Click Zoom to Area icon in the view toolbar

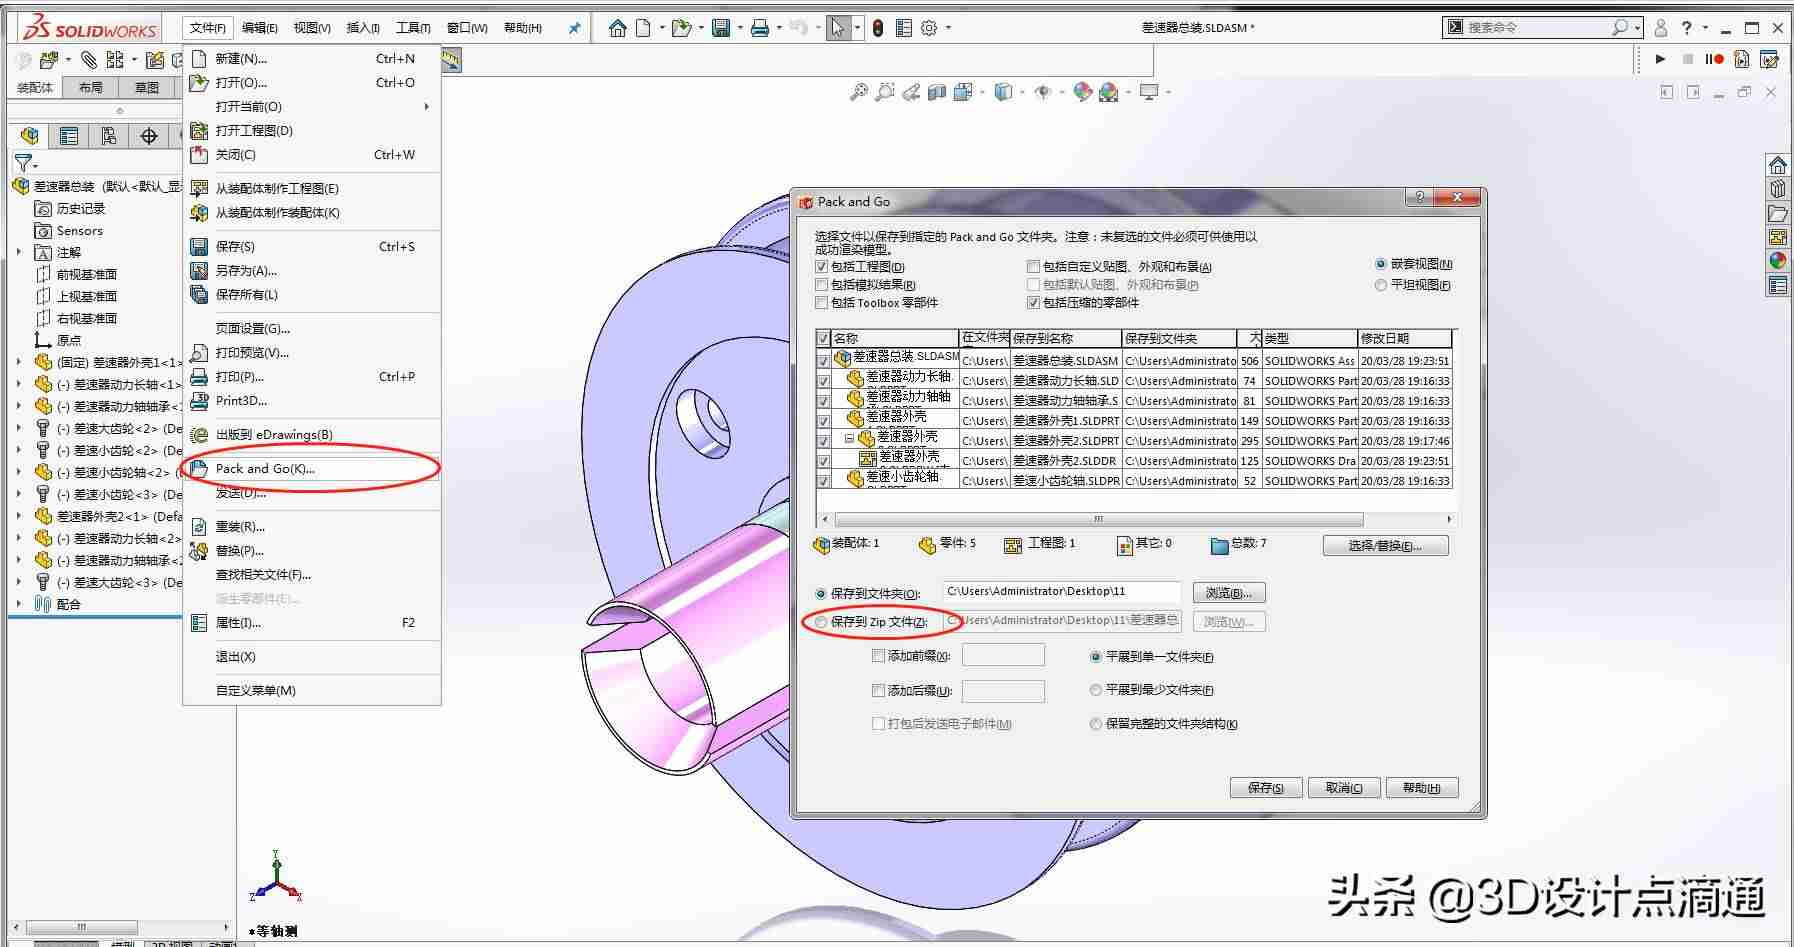point(884,92)
